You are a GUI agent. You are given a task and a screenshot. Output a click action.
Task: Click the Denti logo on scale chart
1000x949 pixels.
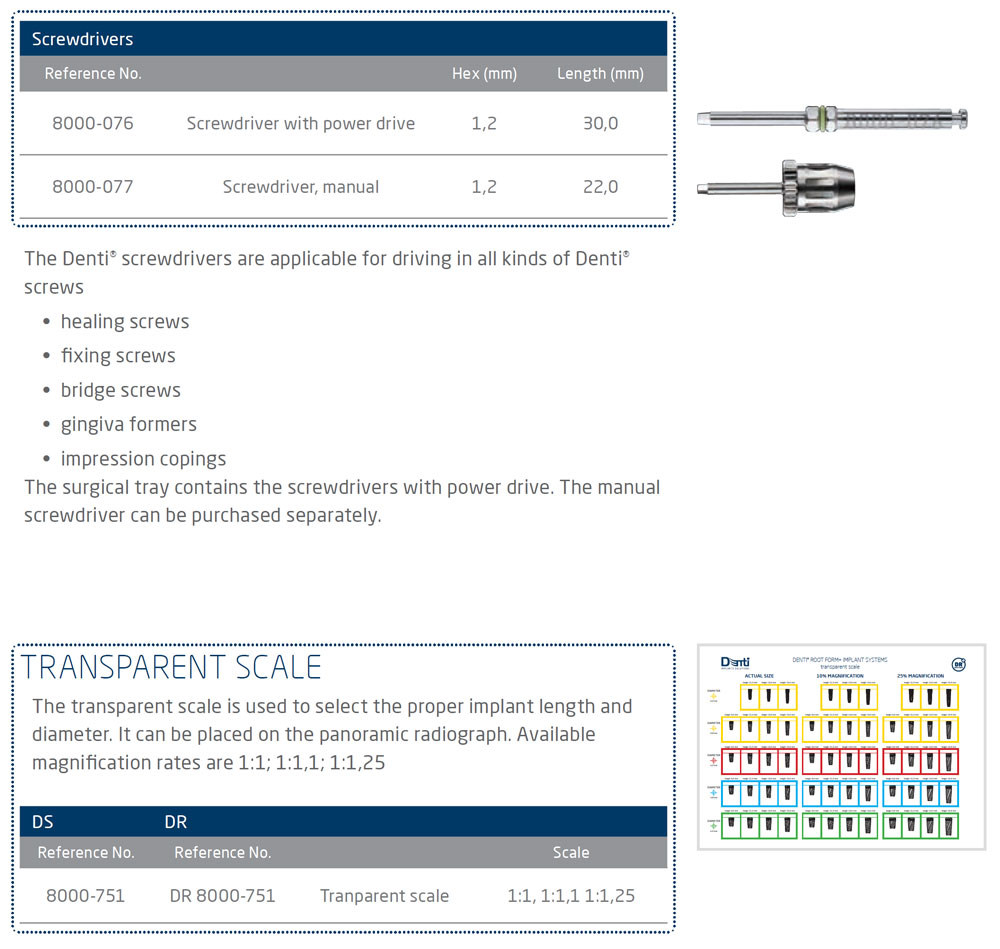tap(735, 662)
